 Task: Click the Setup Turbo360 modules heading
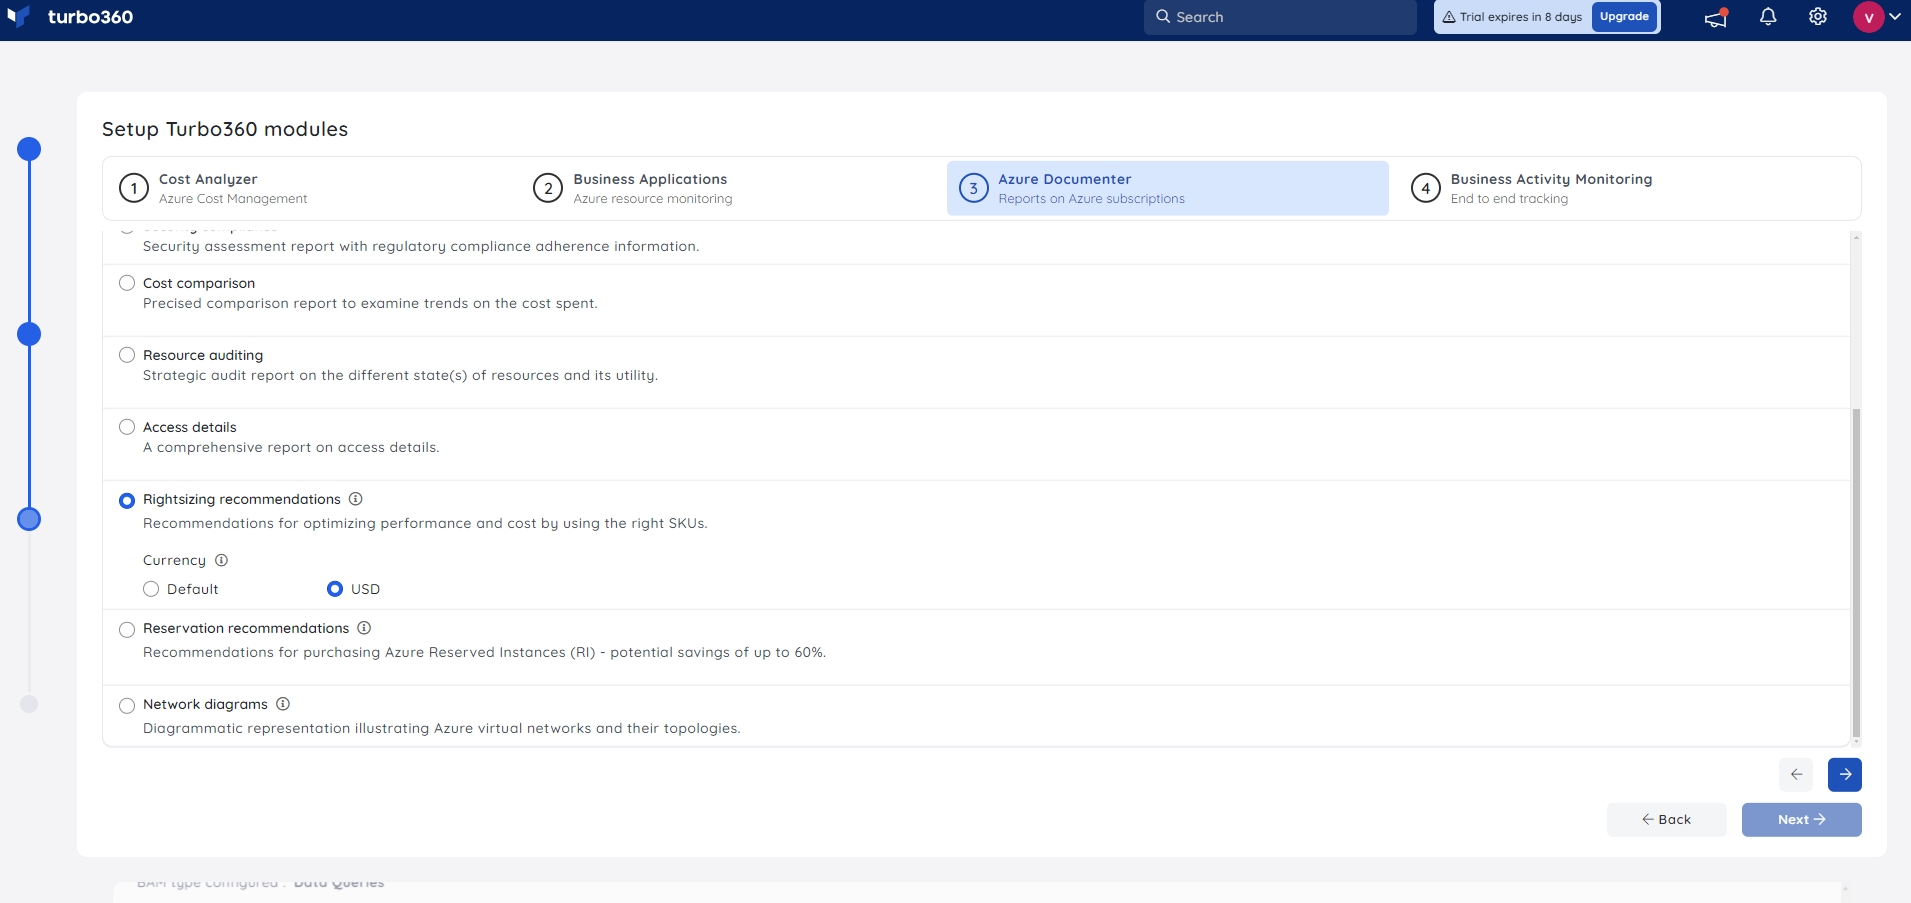[225, 129]
